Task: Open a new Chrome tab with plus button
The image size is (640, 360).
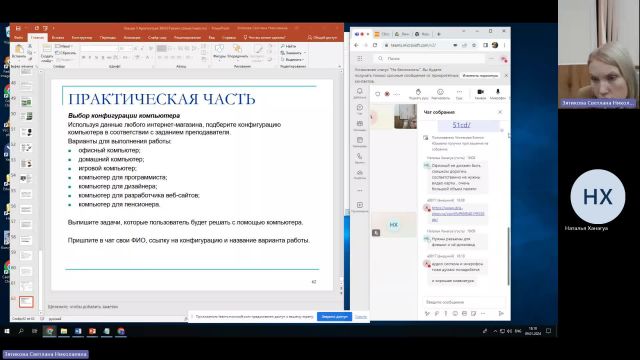Action: [439, 34]
